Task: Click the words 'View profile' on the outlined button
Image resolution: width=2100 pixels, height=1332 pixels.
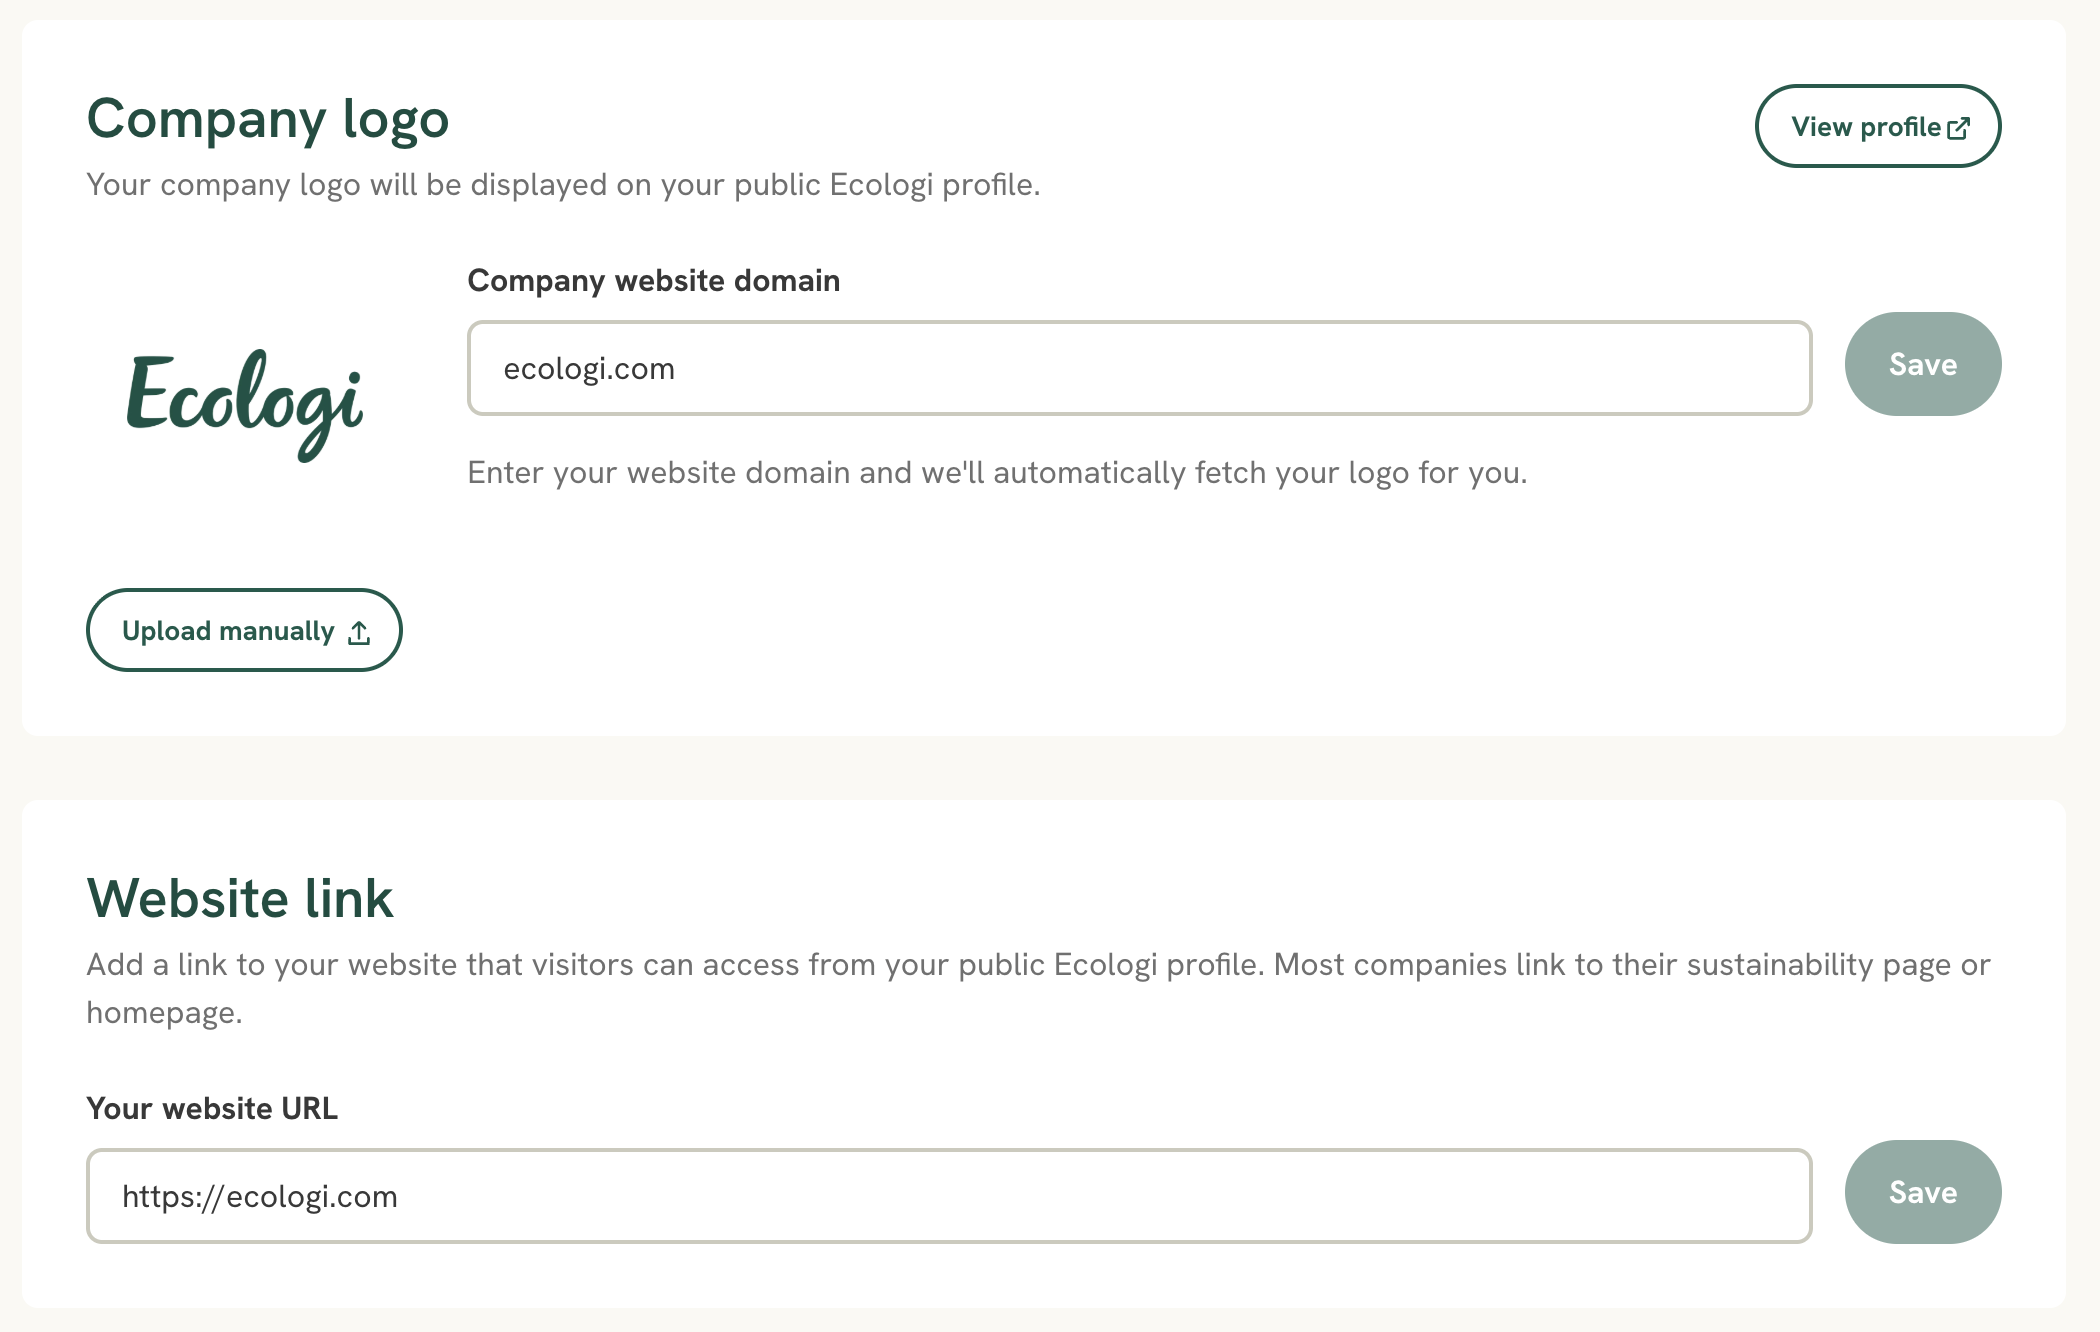Action: coord(1865,127)
